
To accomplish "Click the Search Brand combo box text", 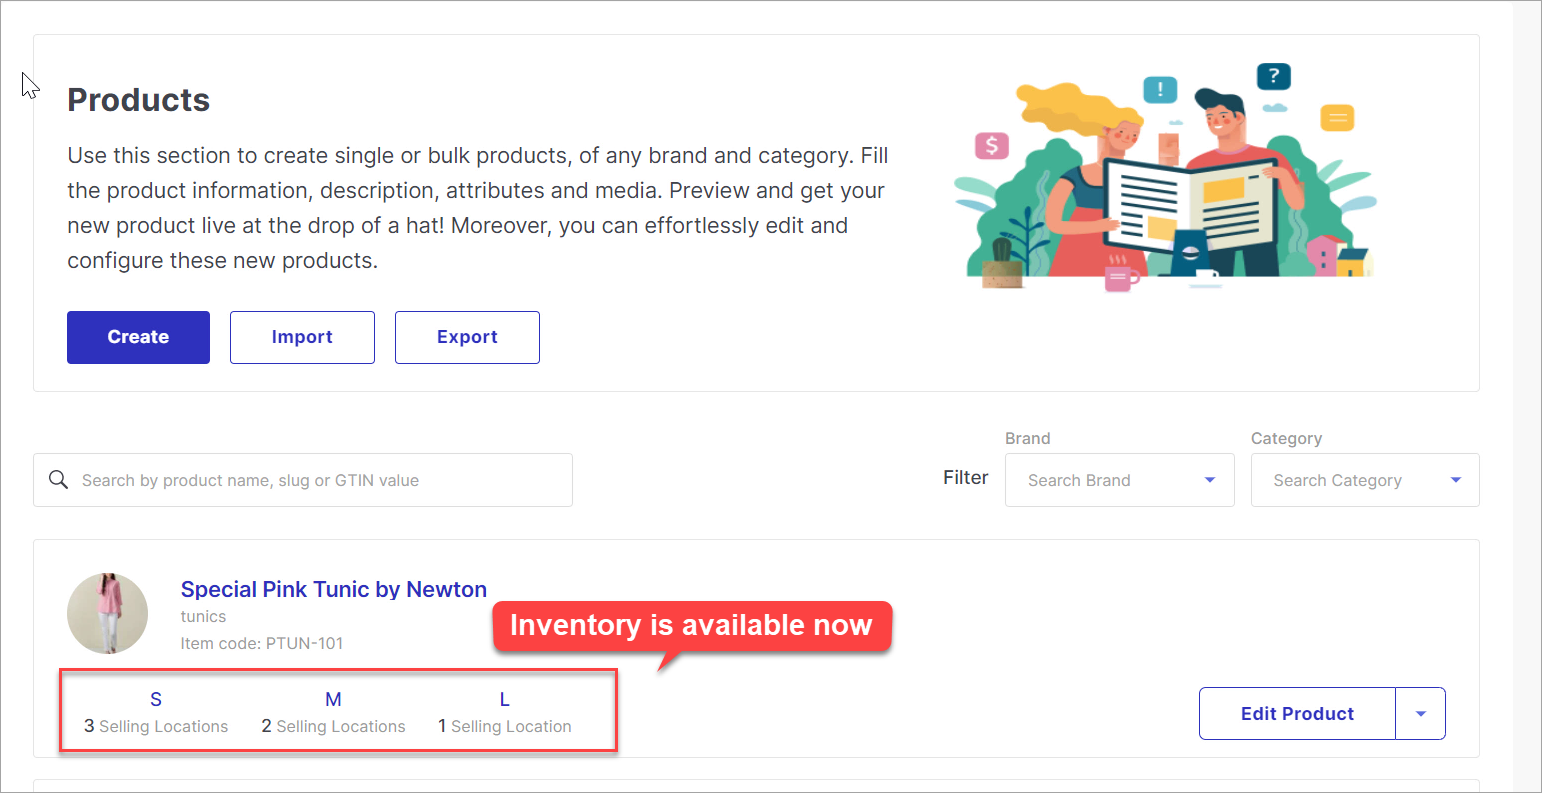I will point(1079,480).
